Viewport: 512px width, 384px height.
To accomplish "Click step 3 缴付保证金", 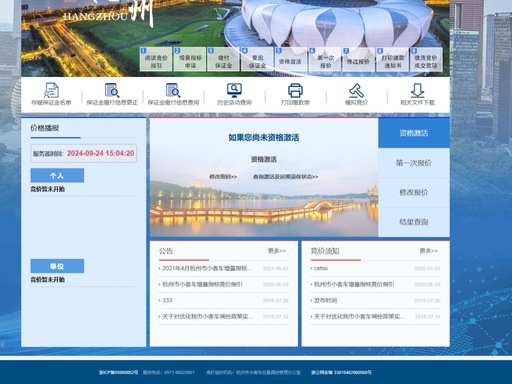I will pyautogui.click(x=224, y=59).
